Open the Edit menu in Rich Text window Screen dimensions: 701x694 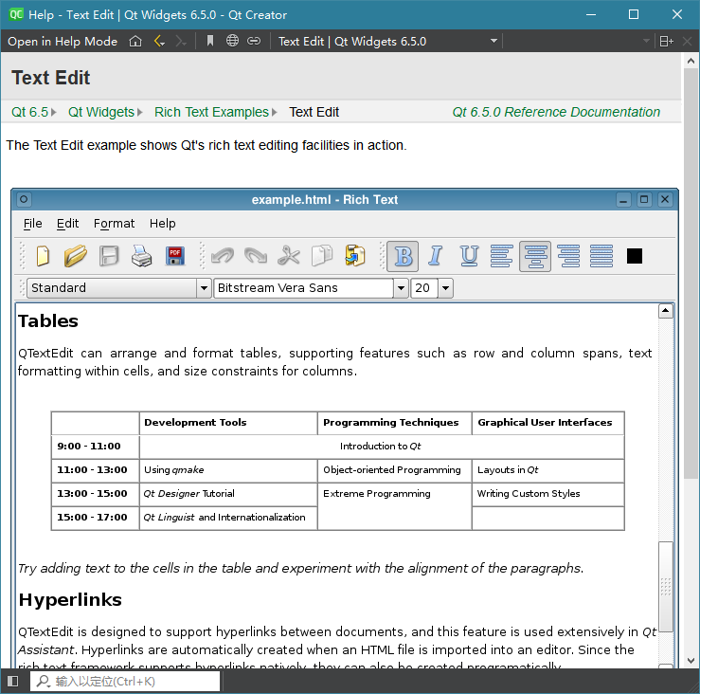point(68,223)
